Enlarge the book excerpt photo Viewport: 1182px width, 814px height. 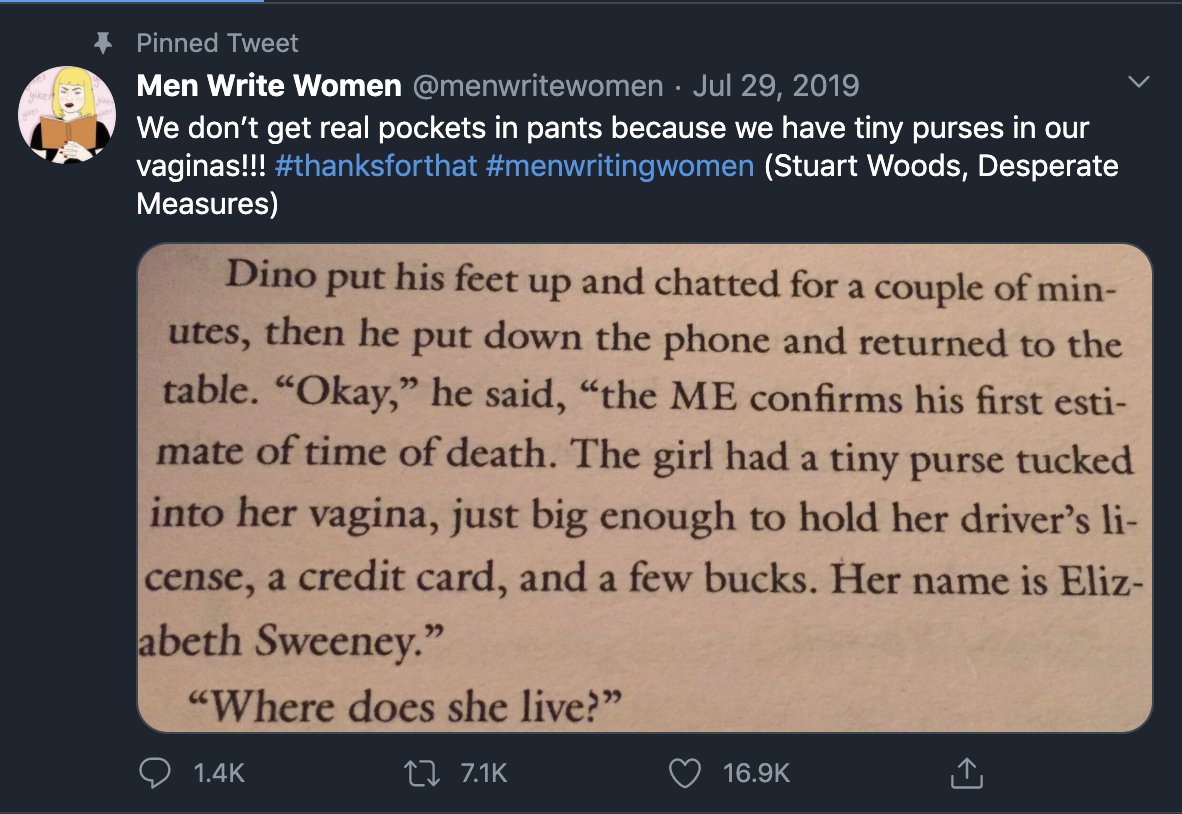point(645,488)
